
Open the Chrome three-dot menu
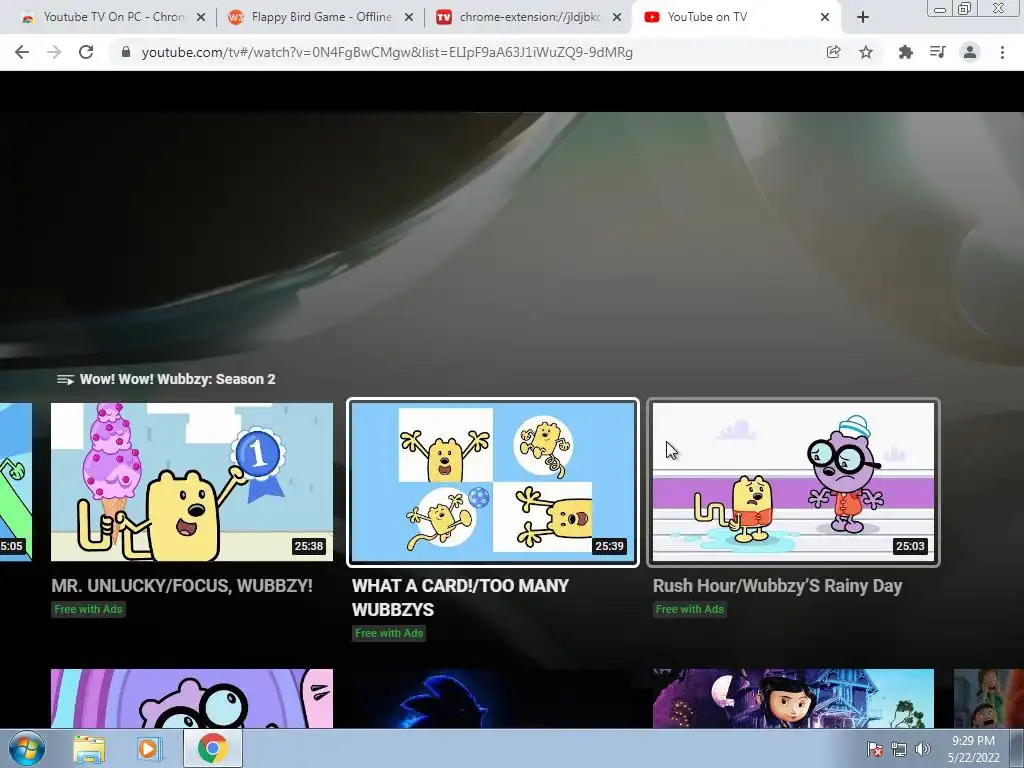pyautogui.click(x=1002, y=52)
